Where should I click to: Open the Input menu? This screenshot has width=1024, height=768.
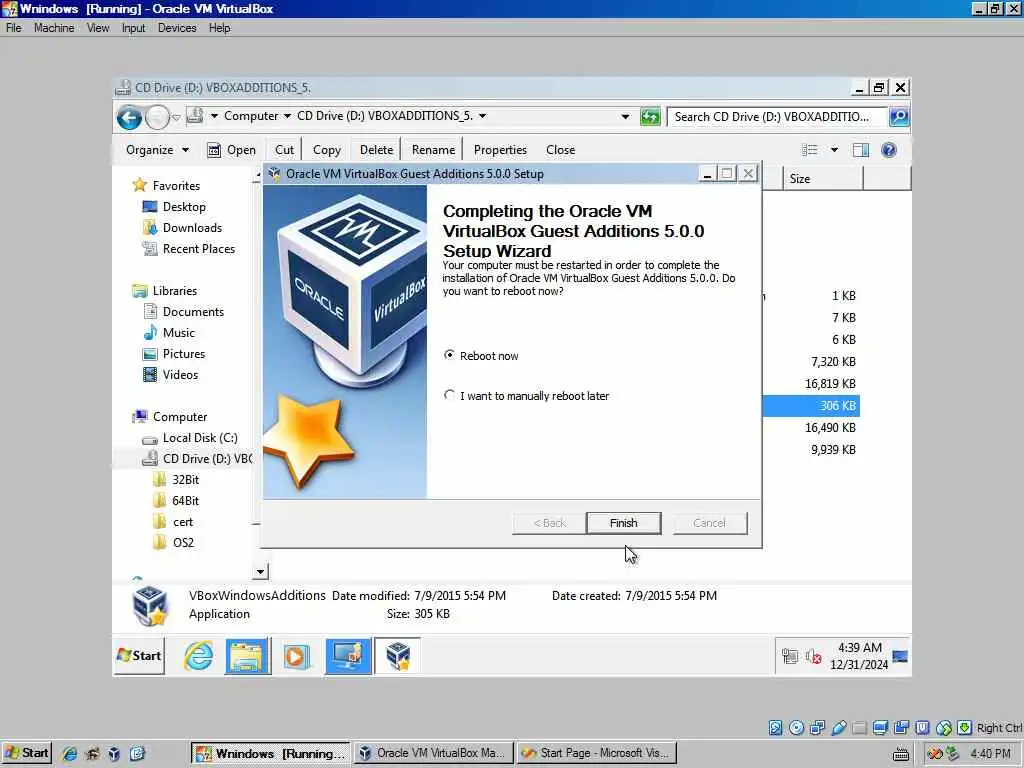point(133,28)
